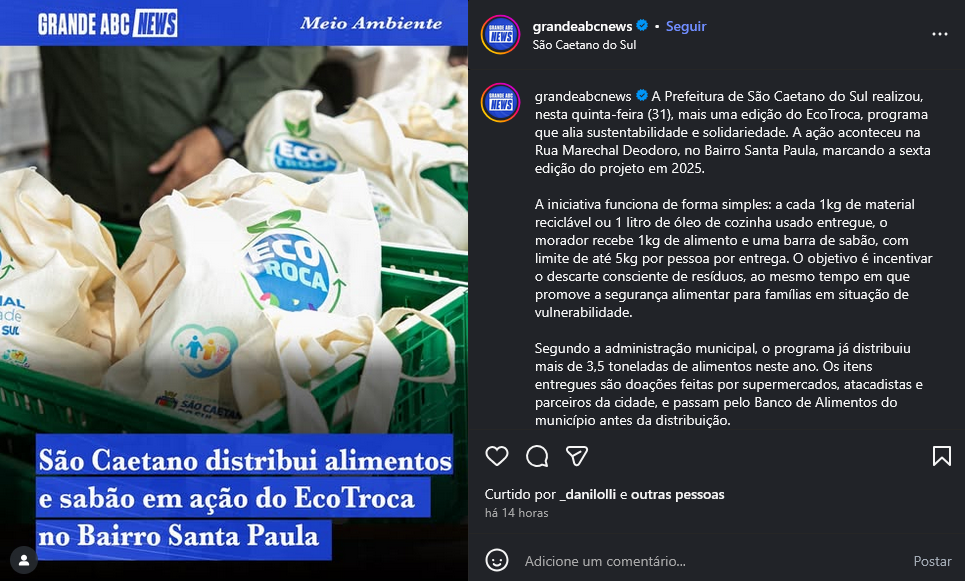Open _danilolli profile from likes
The height and width of the screenshot is (581, 965).
pyautogui.click(x=588, y=494)
